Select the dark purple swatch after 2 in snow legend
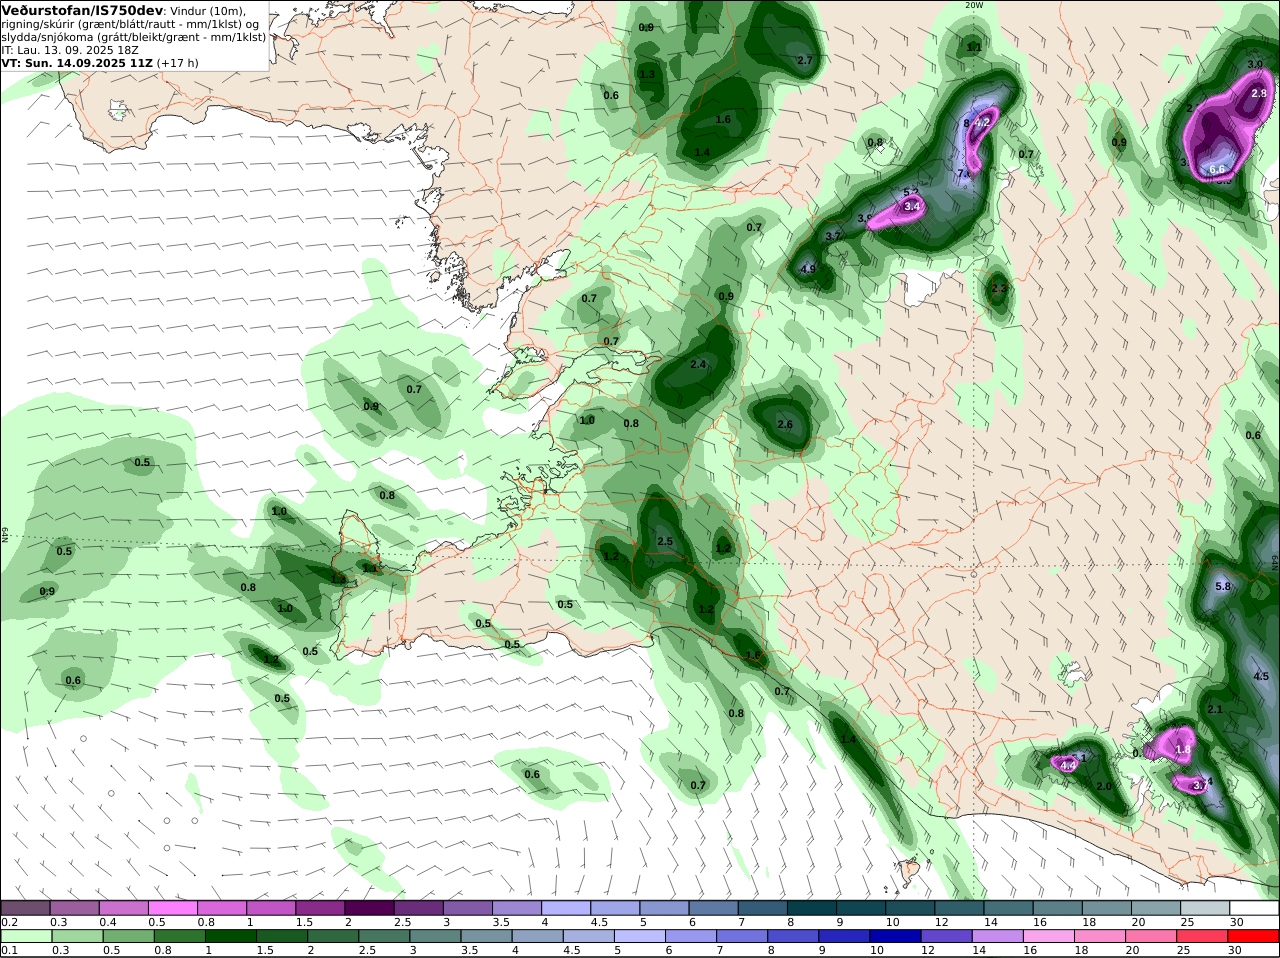The width and height of the screenshot is (1280, 958). [370, 908]
